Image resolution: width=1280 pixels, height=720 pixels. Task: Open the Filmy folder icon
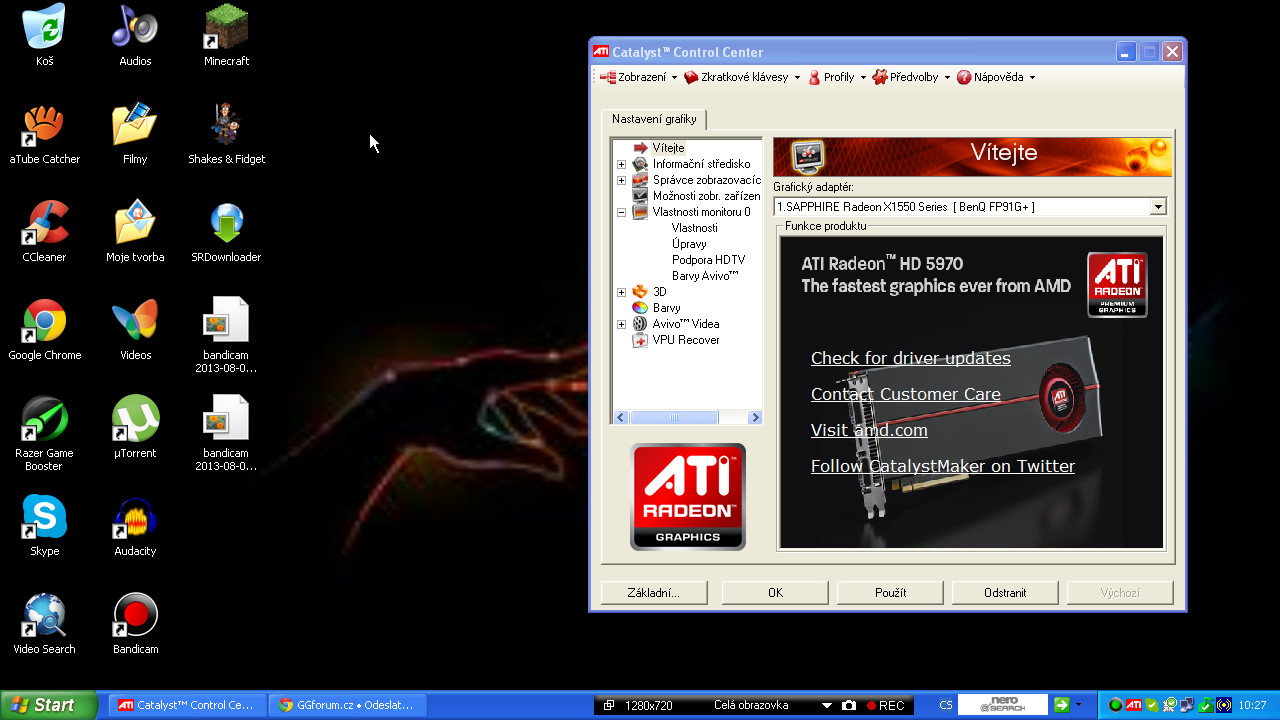click(135, 133)
